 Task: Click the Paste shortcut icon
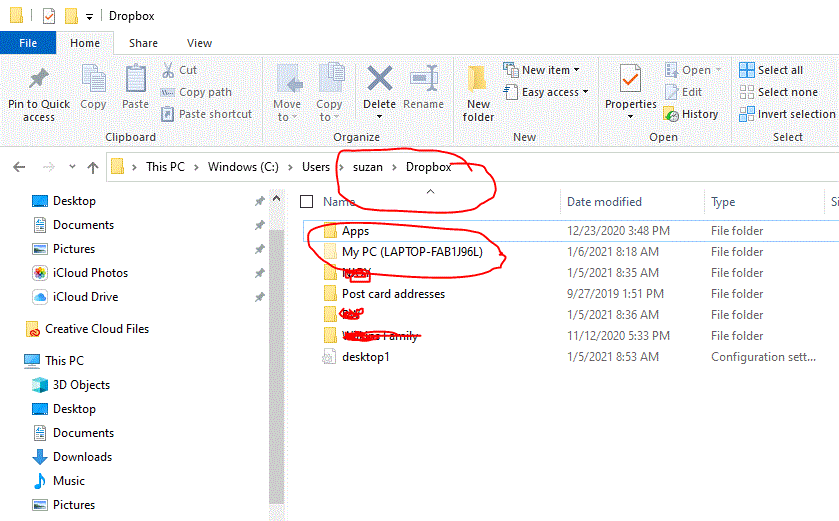(168, 114)
